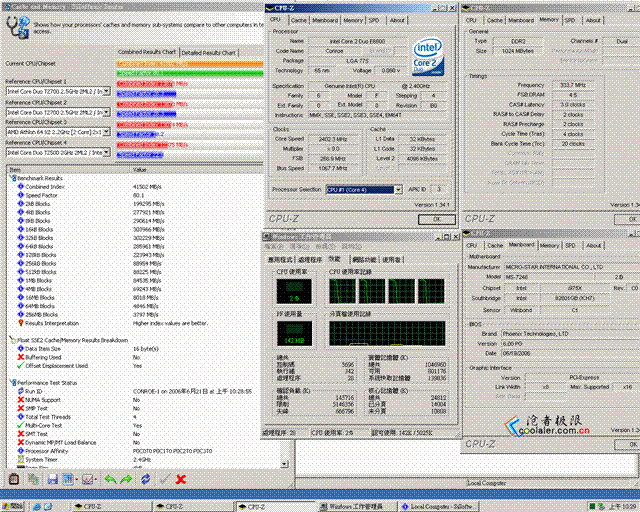This screenshot has height=512, width=640.
Task: Click the orange current CPU result bar
Action: tap(190, 64)
